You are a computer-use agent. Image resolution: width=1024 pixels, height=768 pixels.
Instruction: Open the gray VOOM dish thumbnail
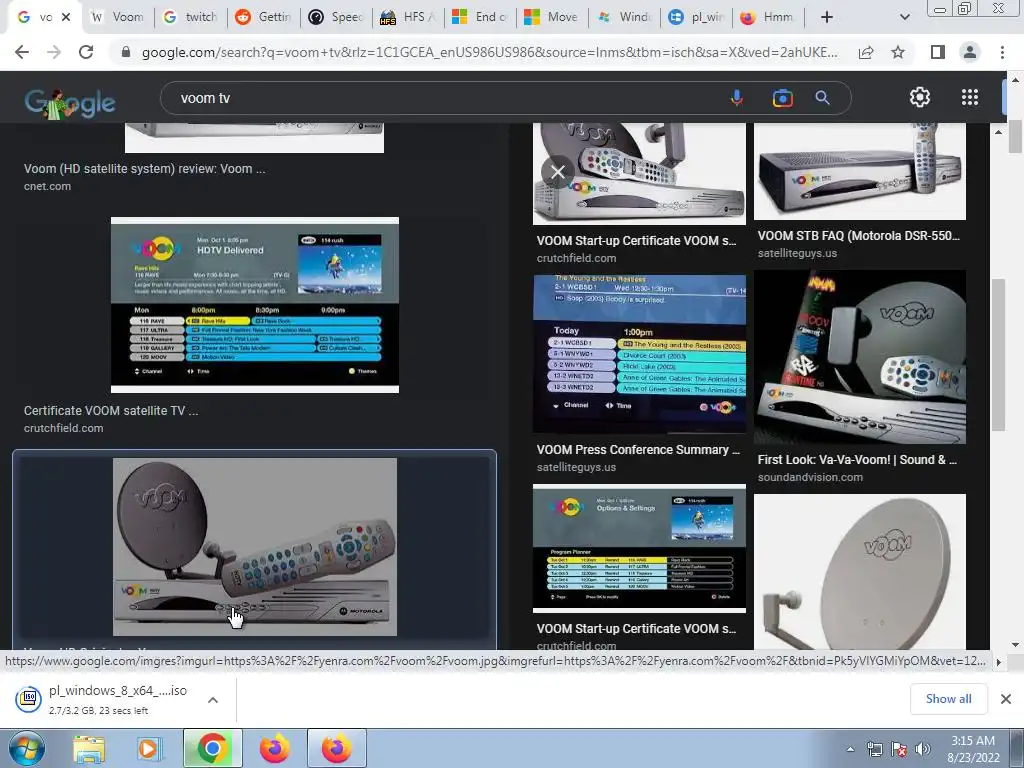[860, 571]
